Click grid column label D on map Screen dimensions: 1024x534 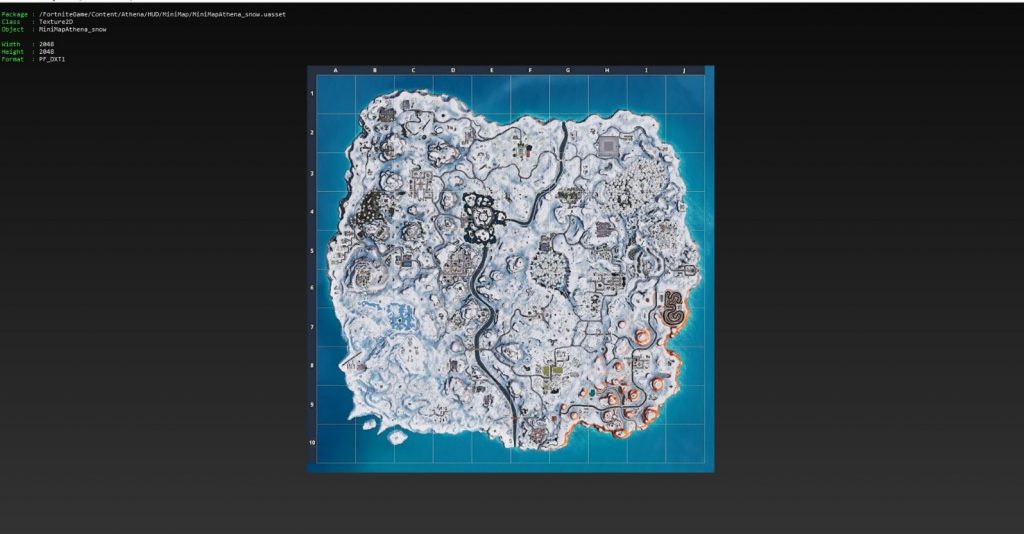453,71
